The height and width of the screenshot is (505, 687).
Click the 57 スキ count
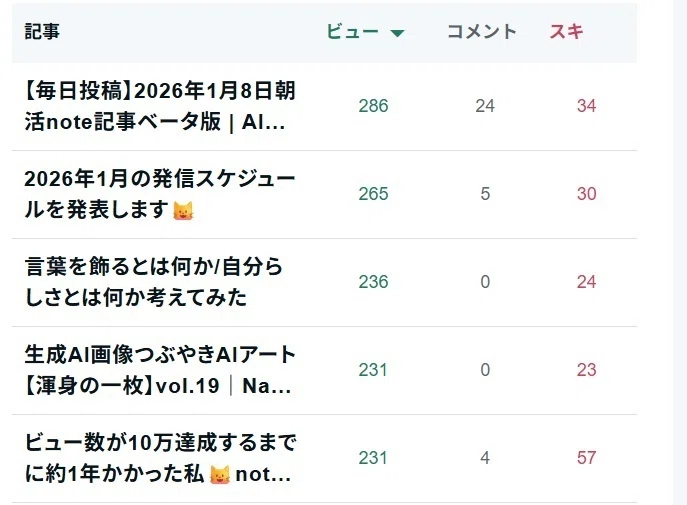(586, 458)
